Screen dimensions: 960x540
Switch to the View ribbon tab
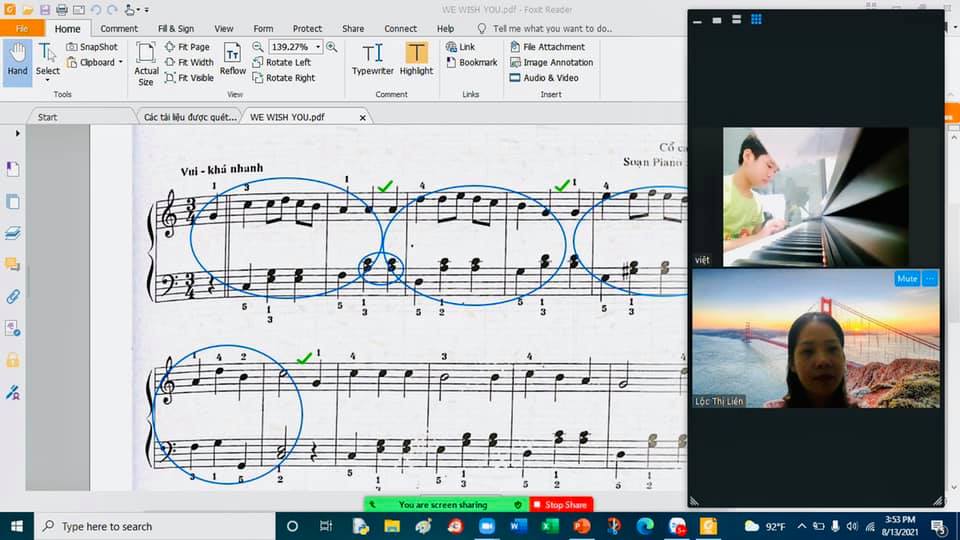[x=223, y=28]
